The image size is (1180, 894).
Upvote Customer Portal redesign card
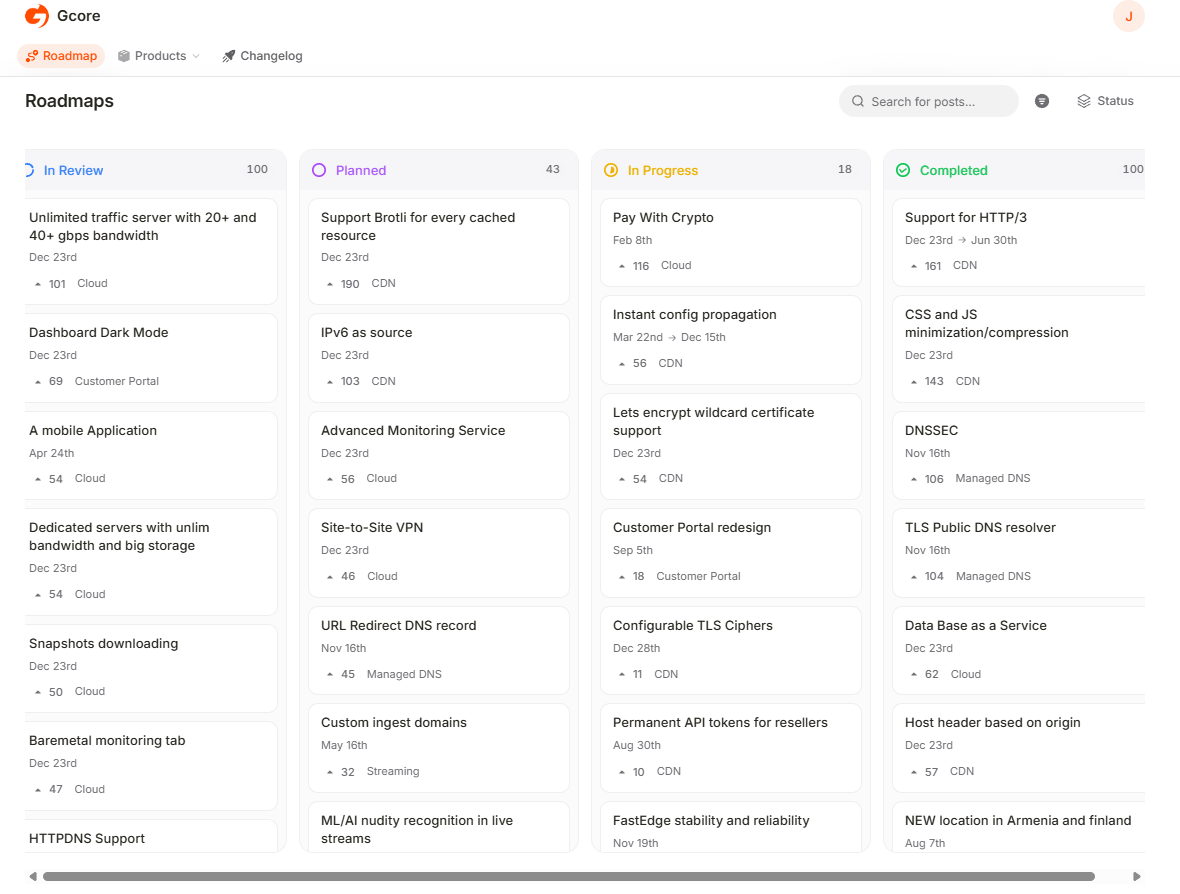tap(631, 576)
